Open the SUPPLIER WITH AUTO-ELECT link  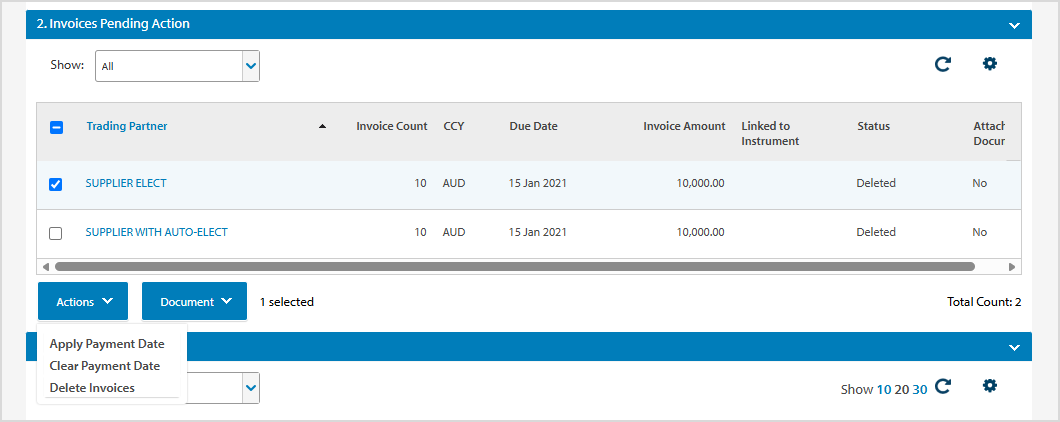156,232
